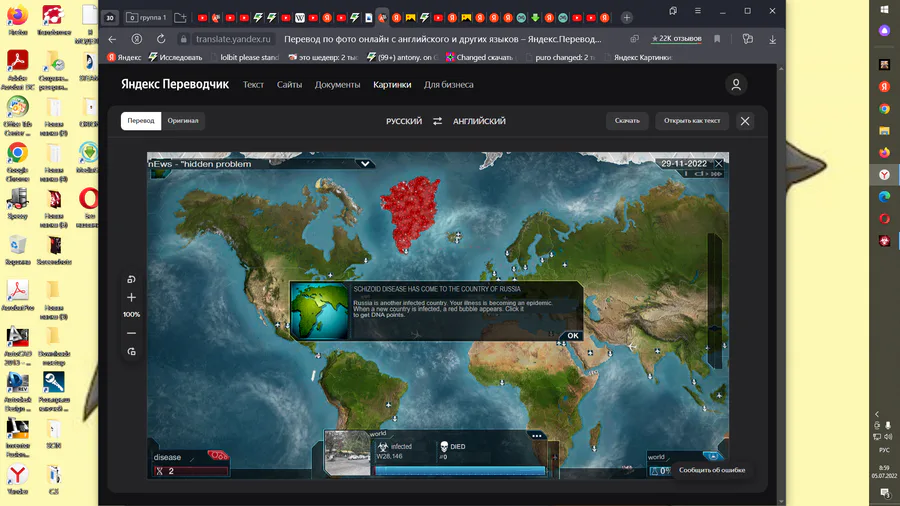This screenshot has width=900, height=506.
Task: Click OK in the game news popup
Action: click(573, 336)
